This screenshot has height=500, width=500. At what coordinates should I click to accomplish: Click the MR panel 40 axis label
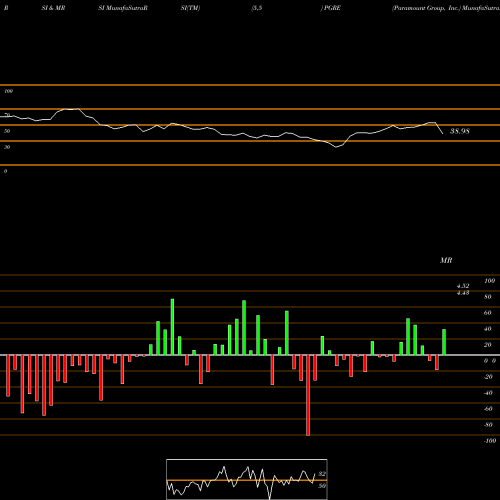(x=488, y=329)
